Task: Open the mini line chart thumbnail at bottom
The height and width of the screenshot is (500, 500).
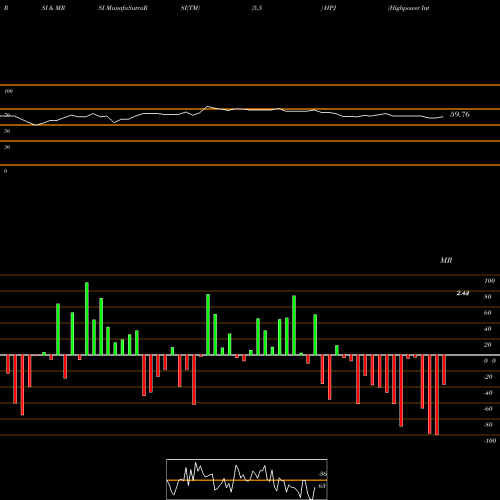Action: click(247, 479)
